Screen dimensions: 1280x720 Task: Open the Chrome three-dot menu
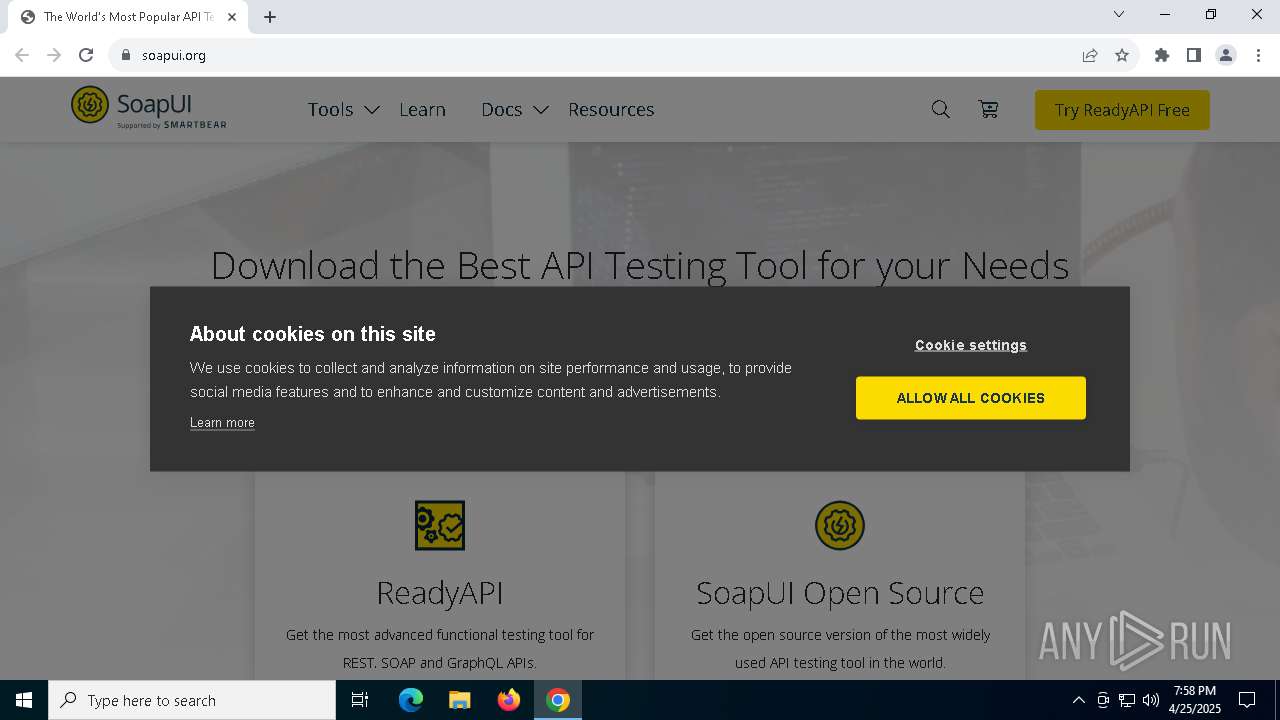click(x=1258, y=55)
